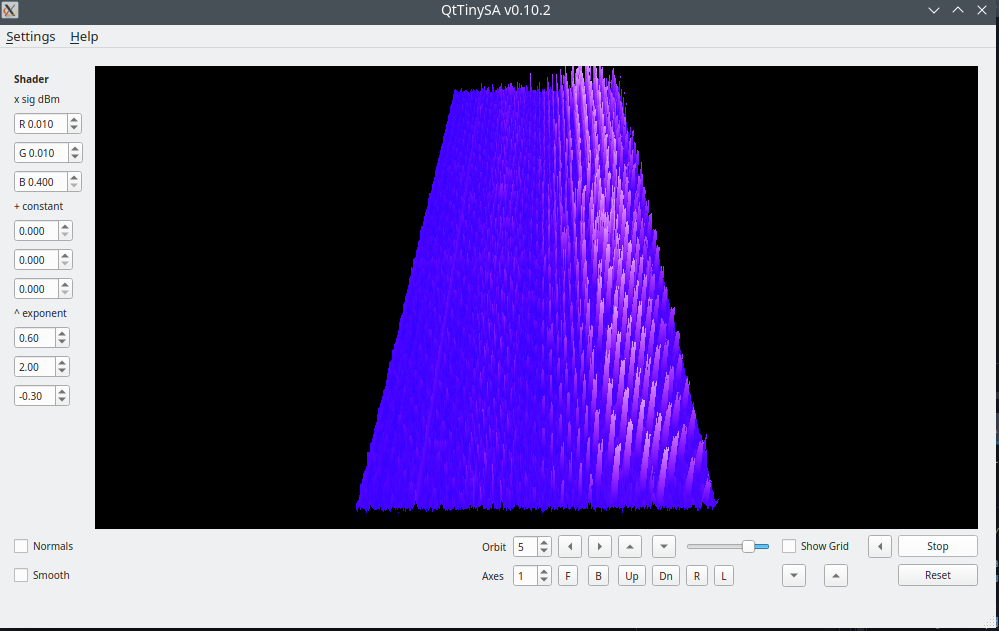999x631 pixels.
Task: Orbit the 3D view upward
Action: (629, 546)
